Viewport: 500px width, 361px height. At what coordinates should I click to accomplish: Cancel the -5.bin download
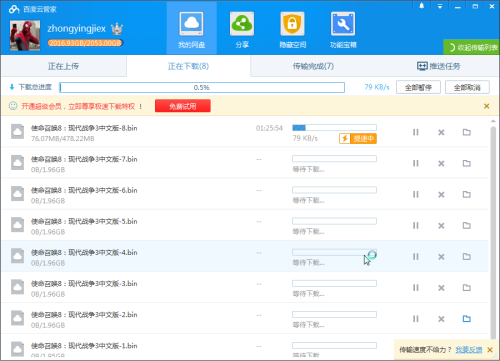pyautogui.click(x=441, y=226)
